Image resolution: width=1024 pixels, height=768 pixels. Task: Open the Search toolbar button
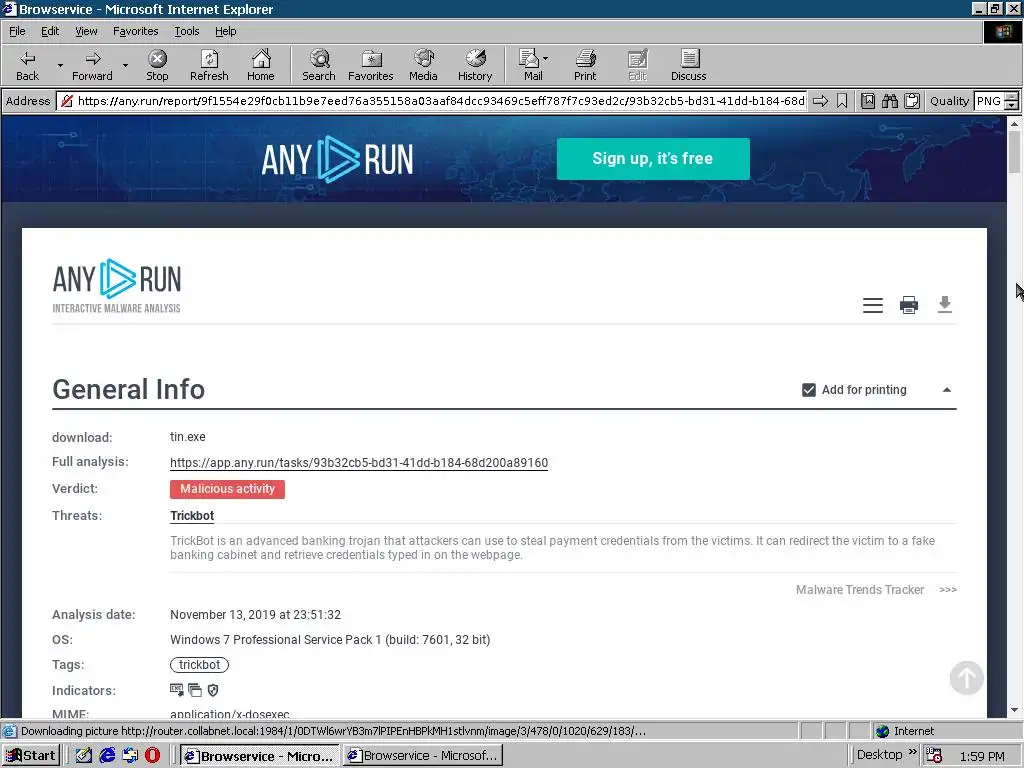coord(319,65)
